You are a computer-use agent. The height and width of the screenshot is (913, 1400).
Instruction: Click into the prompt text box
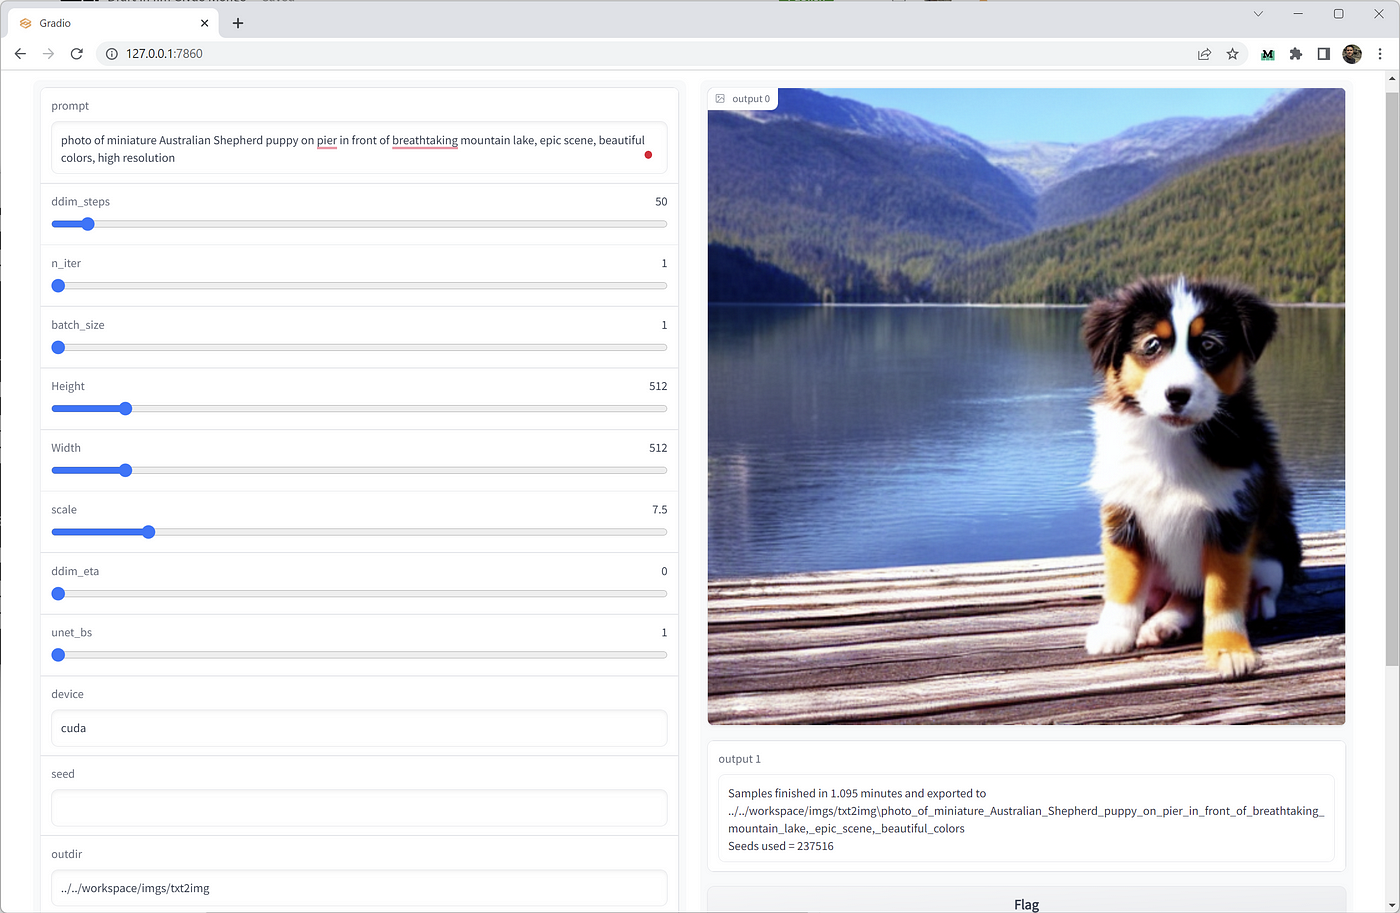coord(359,149)
